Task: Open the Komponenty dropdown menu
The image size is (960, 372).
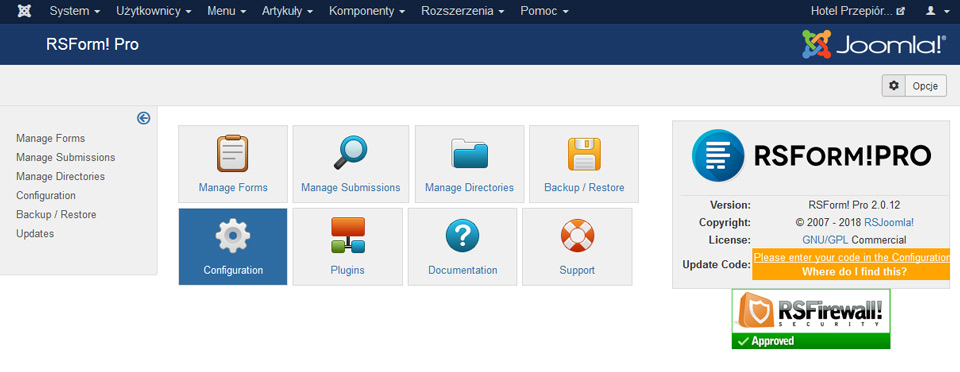Action: click(367, 11)
